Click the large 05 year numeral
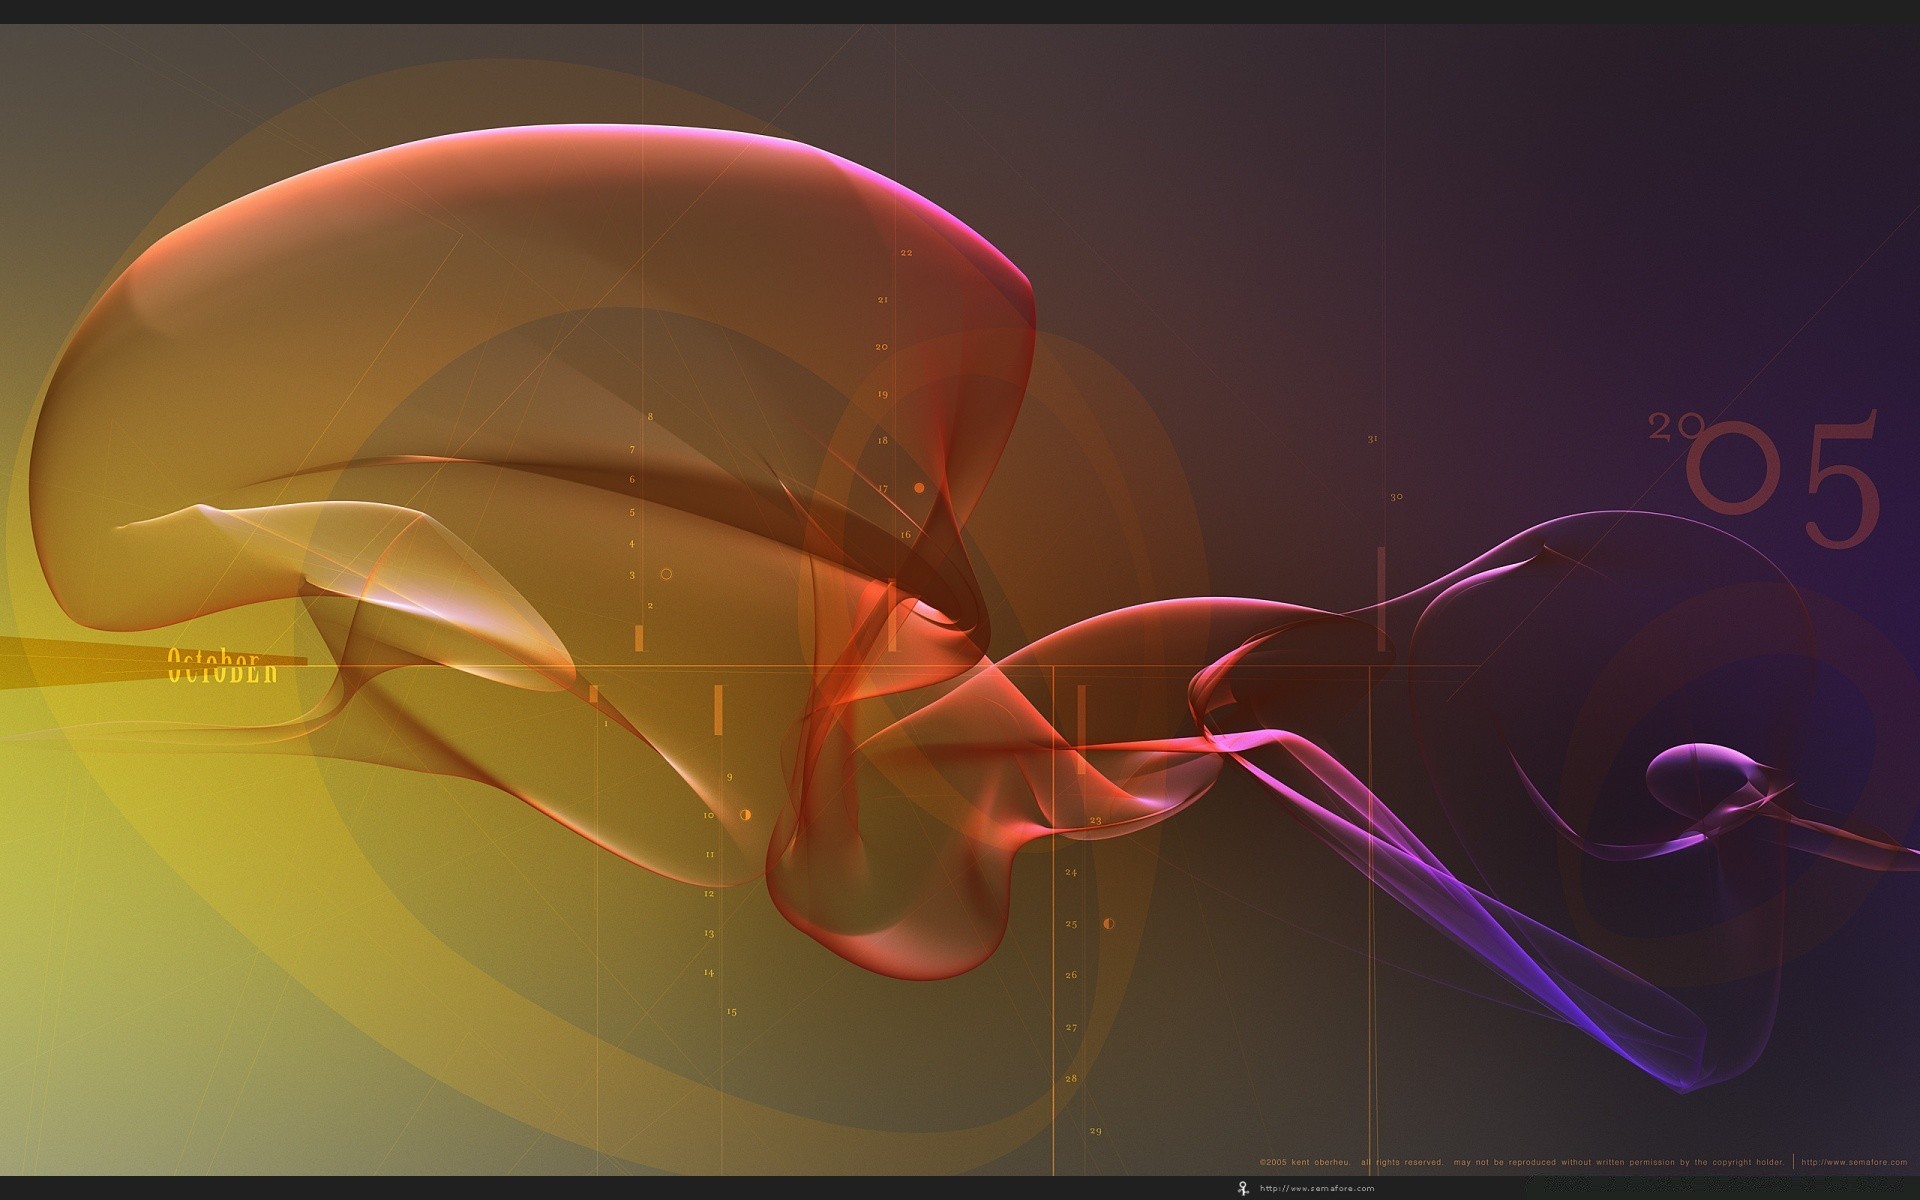This screenshot has width=1920, height=1200. click(1783, 479)
